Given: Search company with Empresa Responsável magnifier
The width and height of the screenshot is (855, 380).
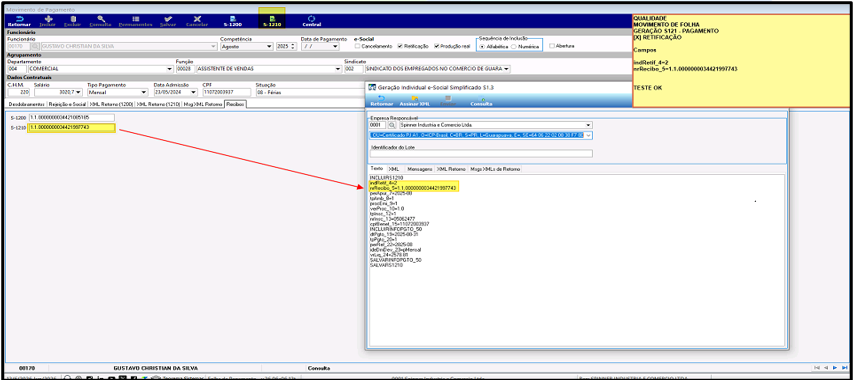Looking at the screenshot, I should pyautogui.click(x=393, y=125).
